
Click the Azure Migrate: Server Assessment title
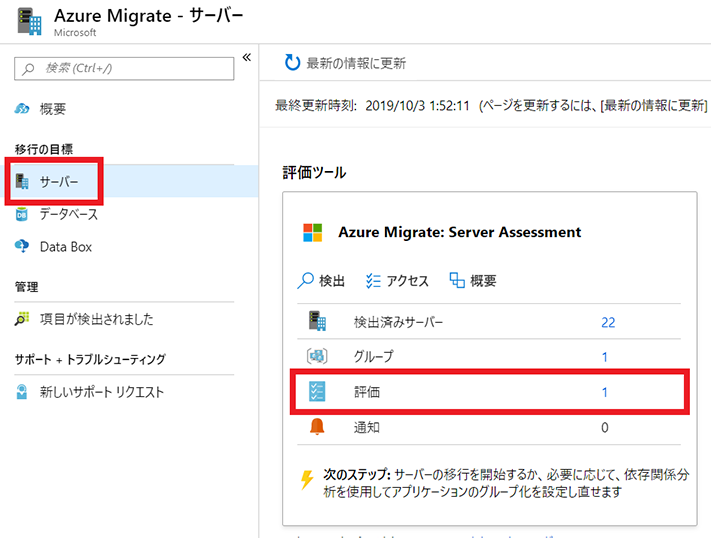point(460,232)
